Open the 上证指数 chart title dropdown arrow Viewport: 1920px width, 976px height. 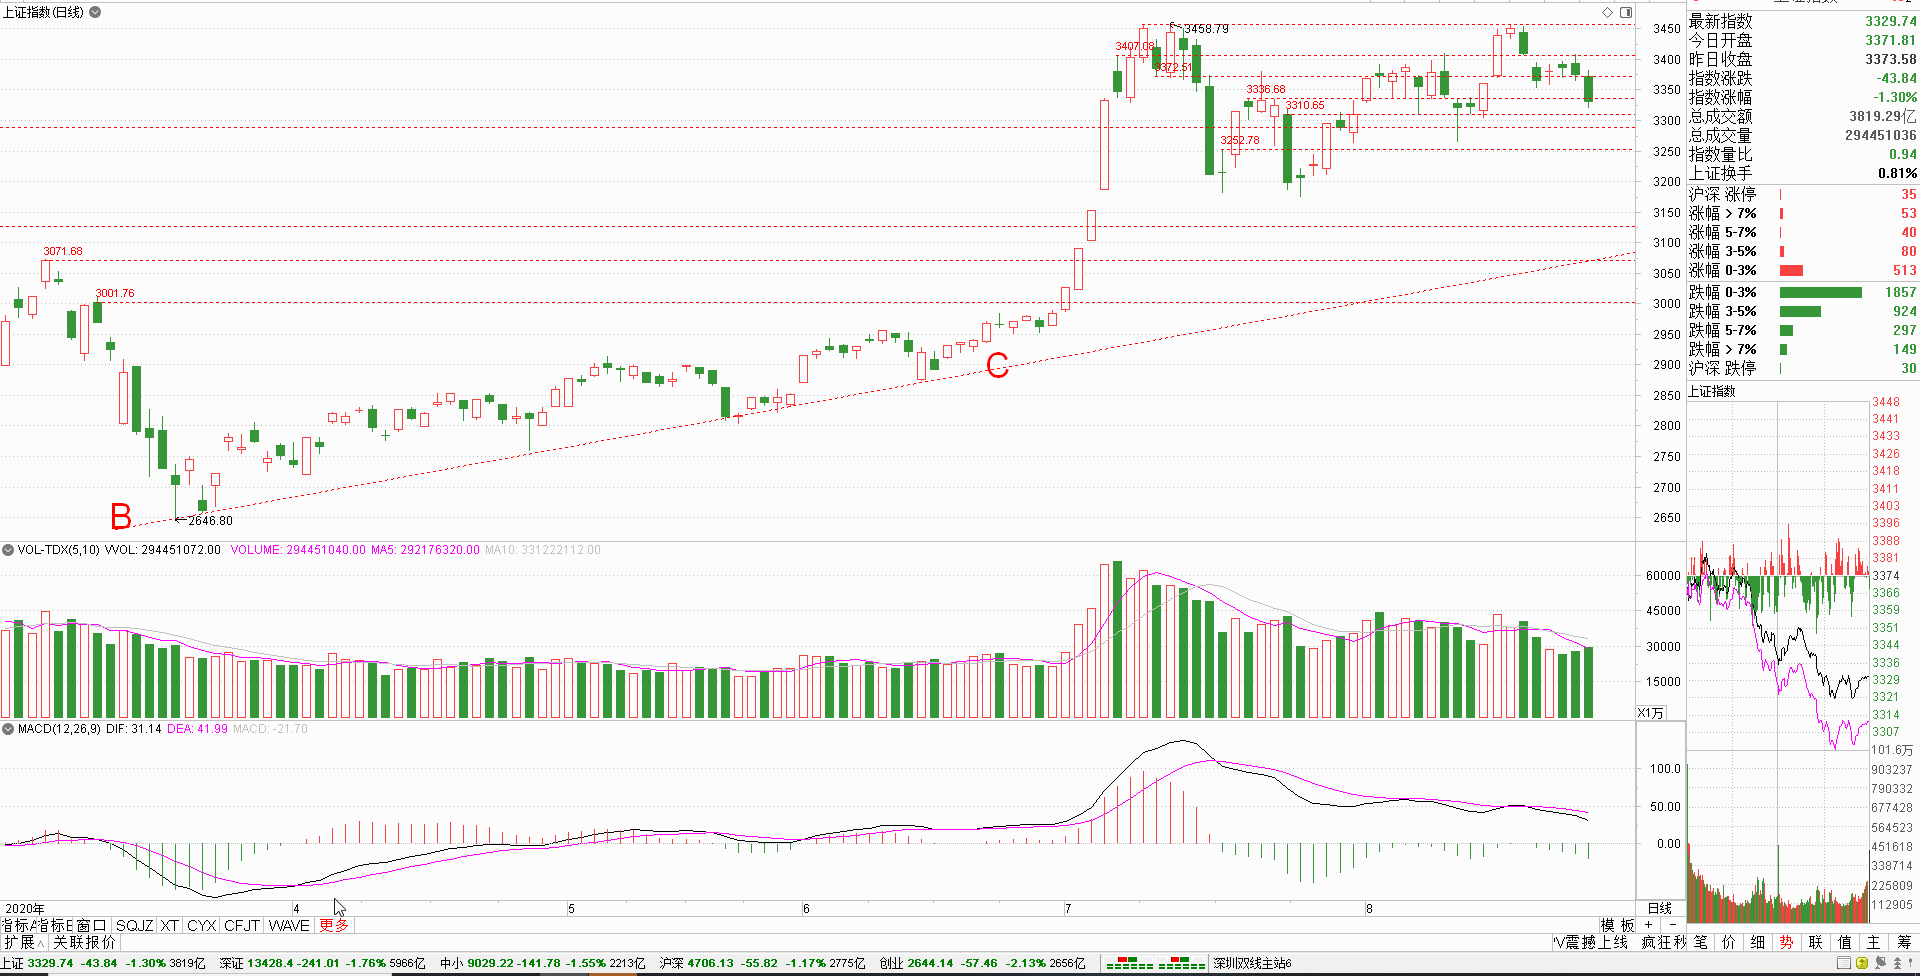(x=95, y=12)
